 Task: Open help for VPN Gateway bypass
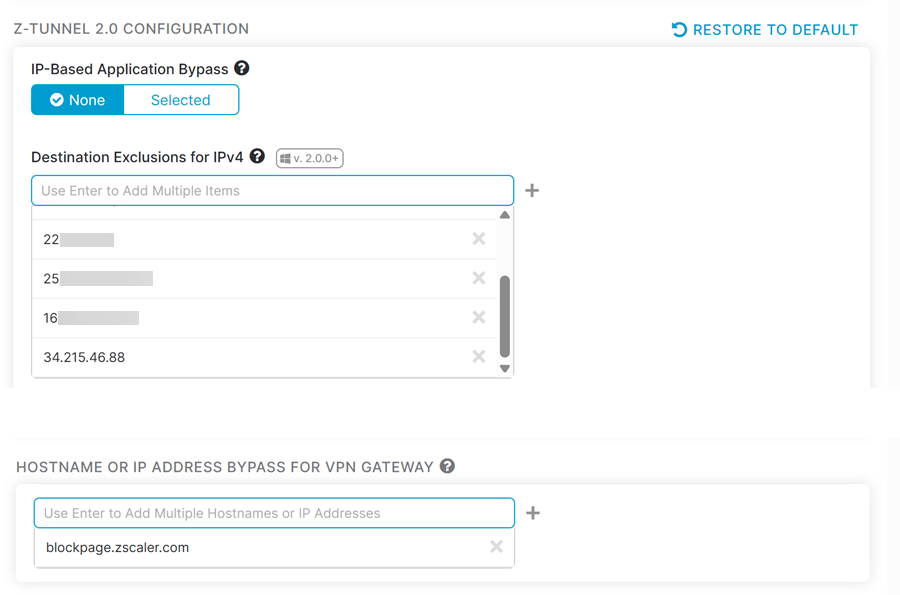tap(448, 466)
